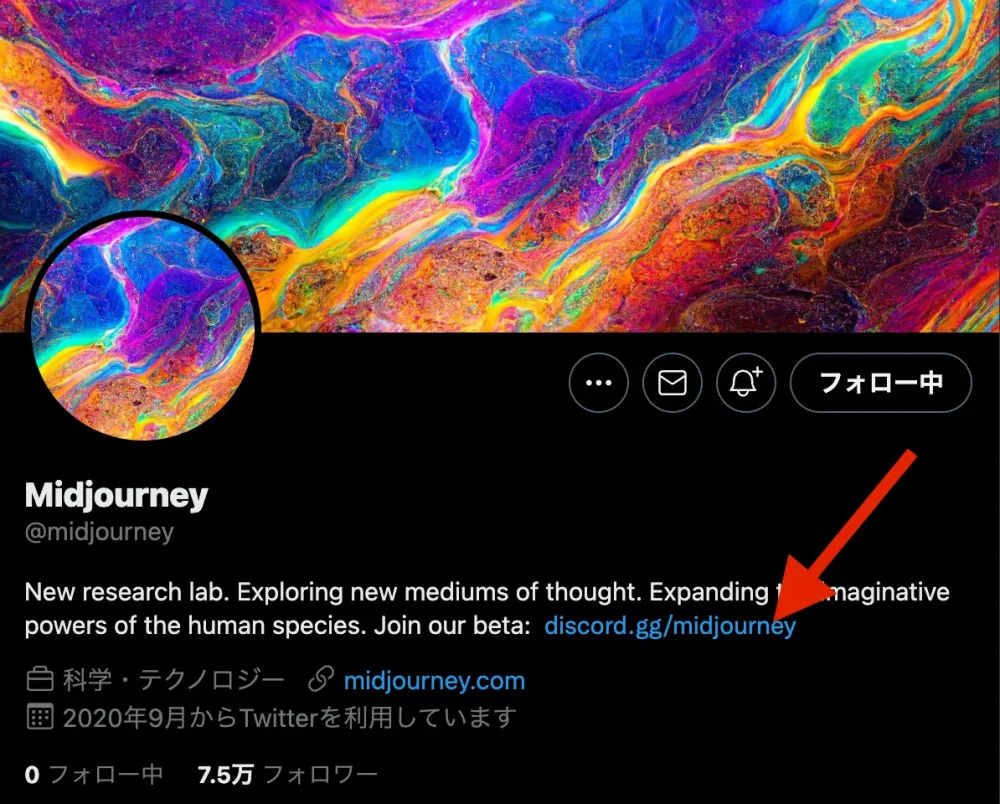Open the discord.gg/midjourney link
This screenshot has width=1000, height=804.
[670, 625]
